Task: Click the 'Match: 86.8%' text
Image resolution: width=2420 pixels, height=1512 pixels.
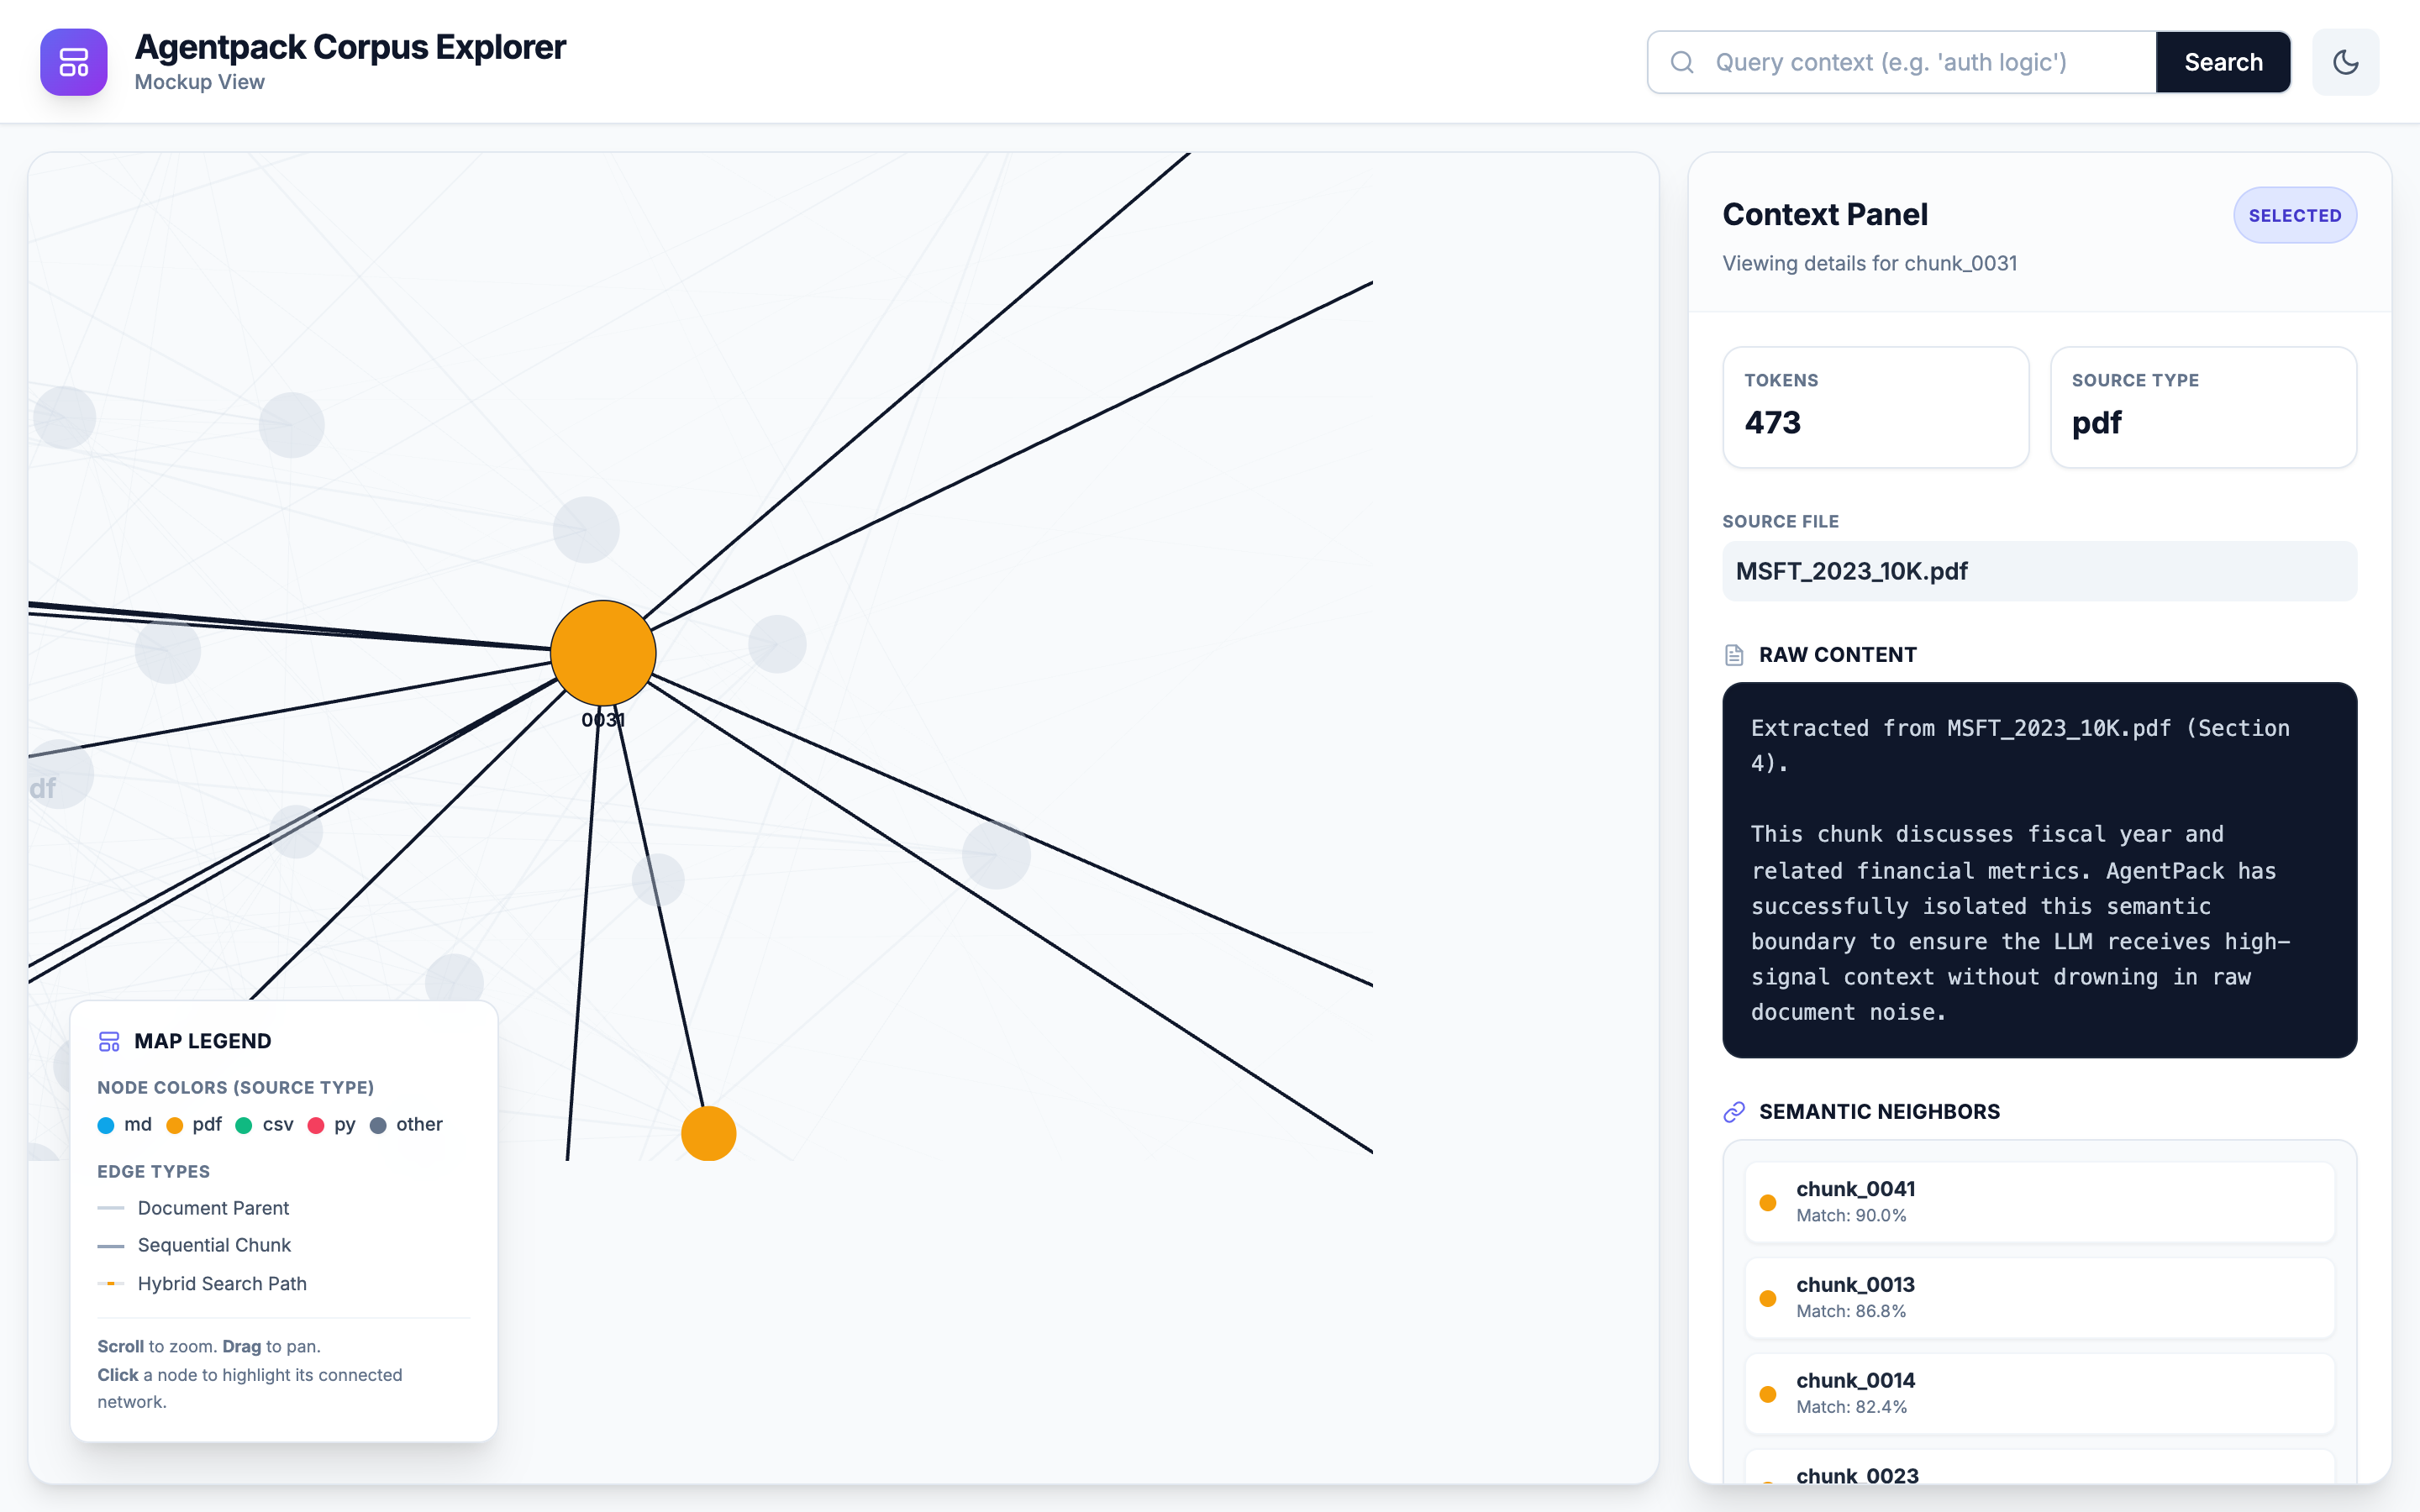Action: tap(1851, 1312)
